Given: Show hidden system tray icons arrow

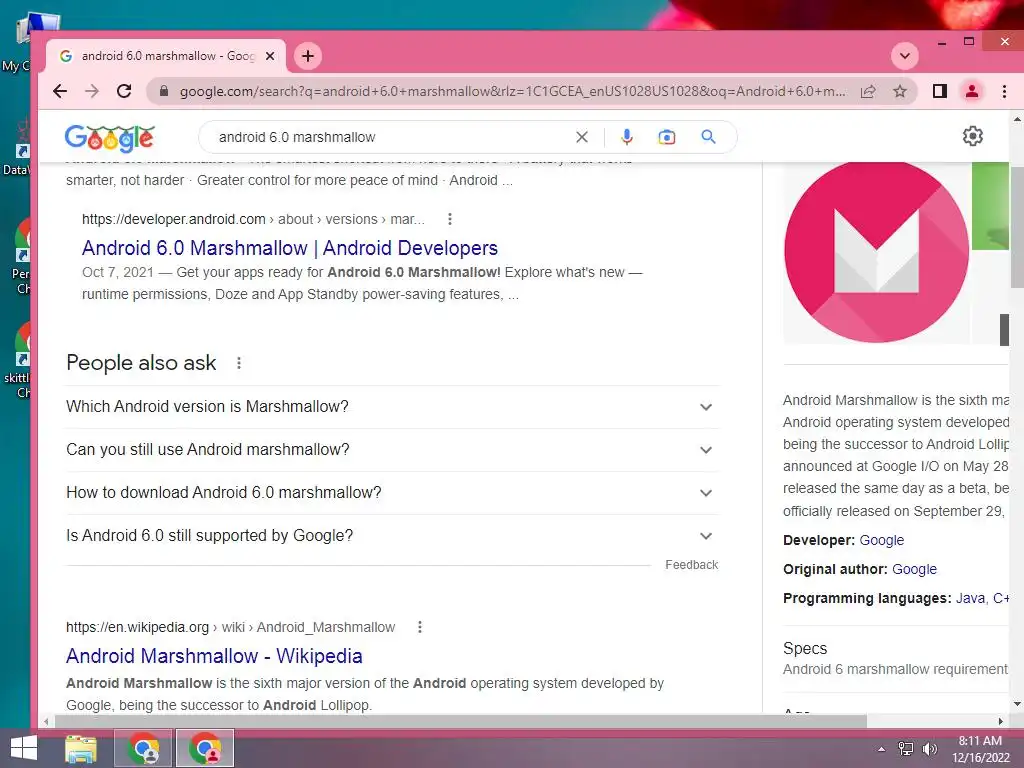Looking at the screenshot, I should (881, 749).
